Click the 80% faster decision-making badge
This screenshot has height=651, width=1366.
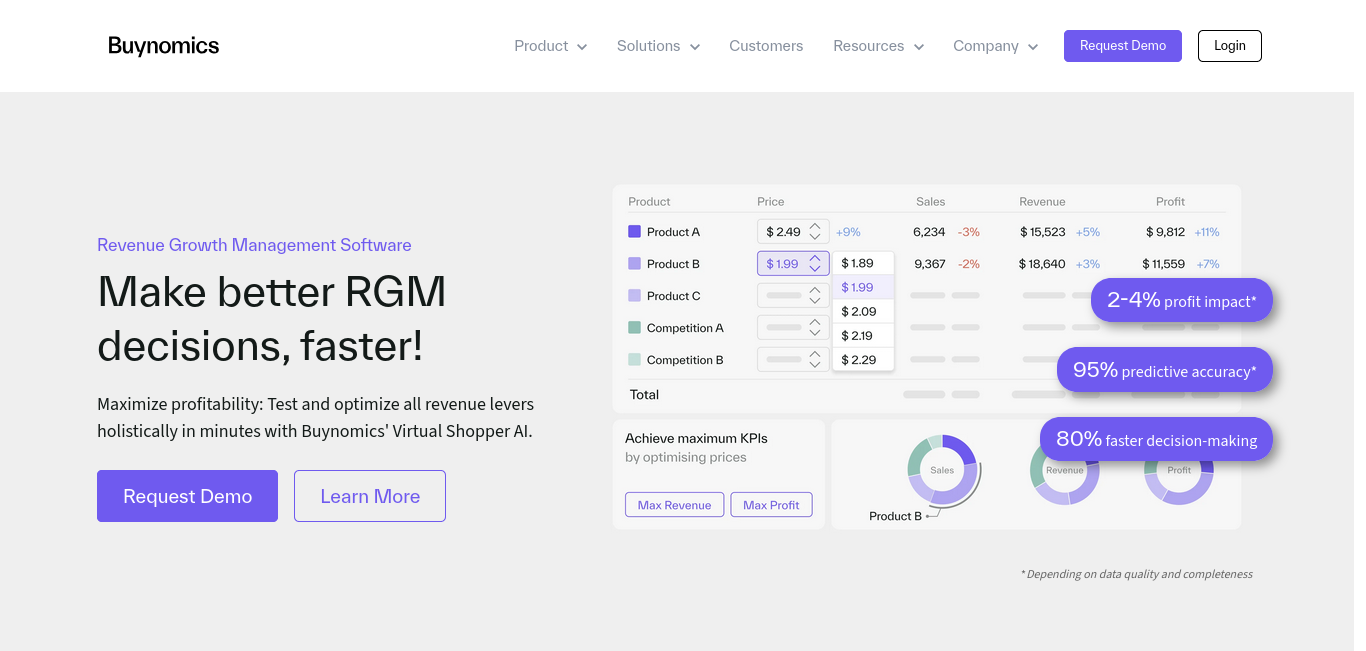pyautogui.click(x=1156, y=439)
